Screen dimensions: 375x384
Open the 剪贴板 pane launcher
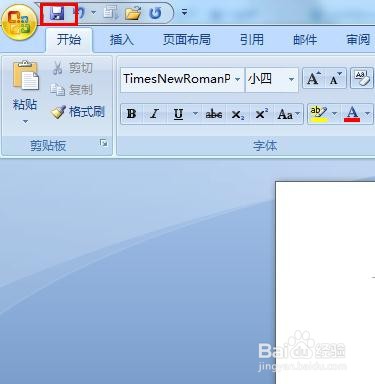104,143
